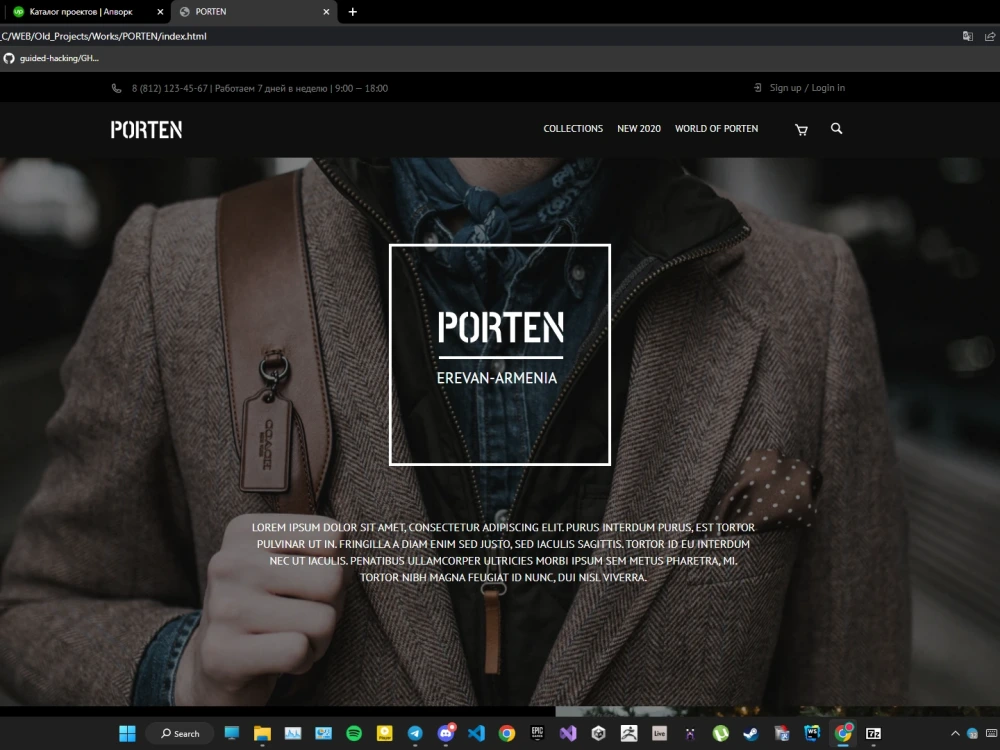Open Steam from taskbar
The width and height of the screenshot is (1000, 750).
point(751,733)
